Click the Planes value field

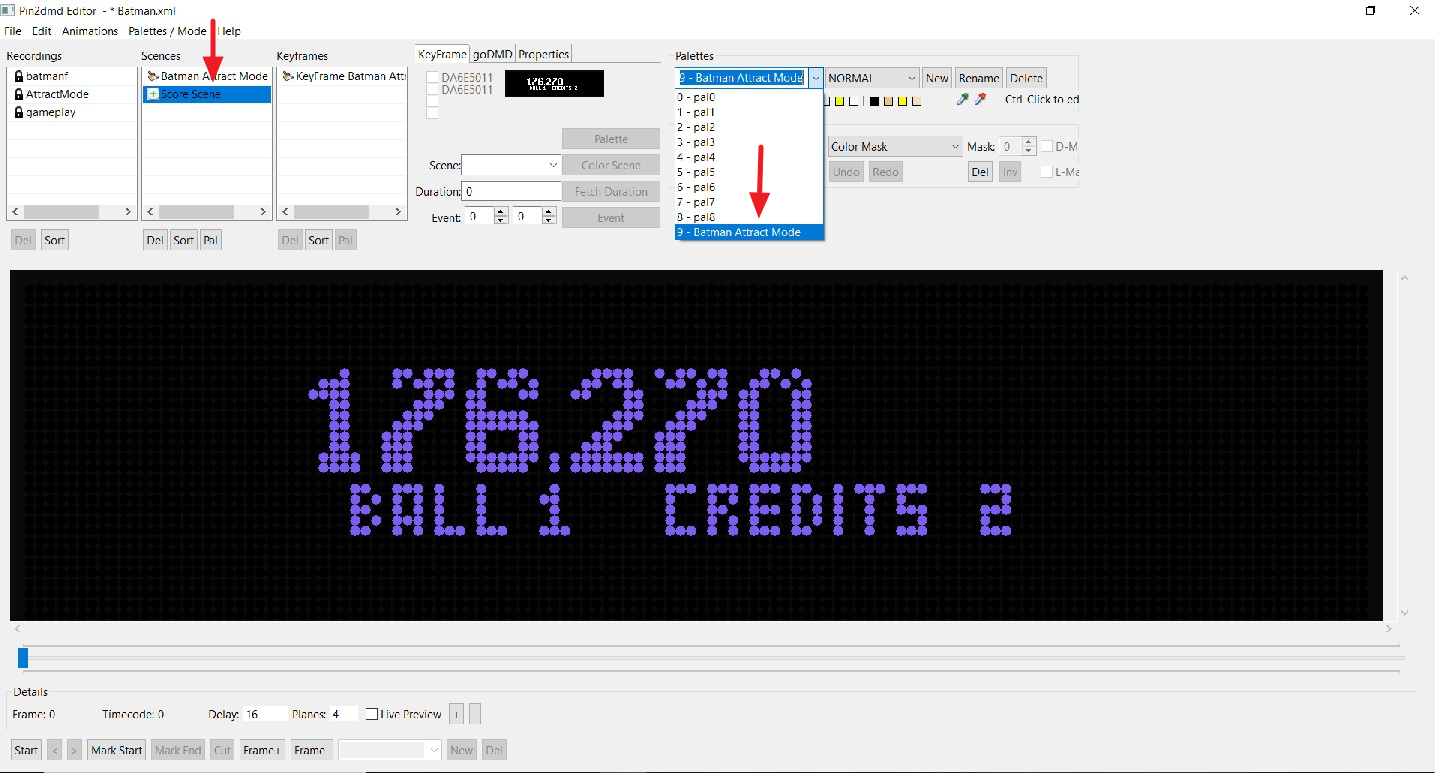coord(343,714)
